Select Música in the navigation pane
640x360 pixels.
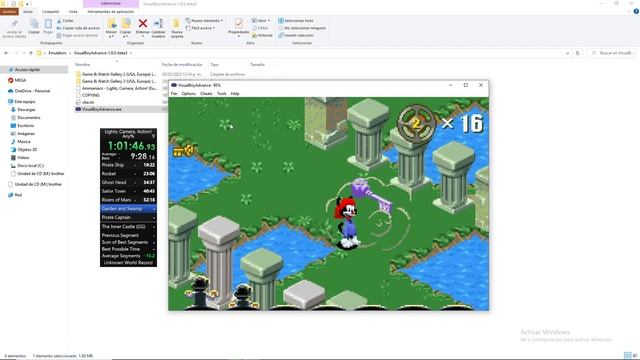pyautogui.click(x=21, y=142)
